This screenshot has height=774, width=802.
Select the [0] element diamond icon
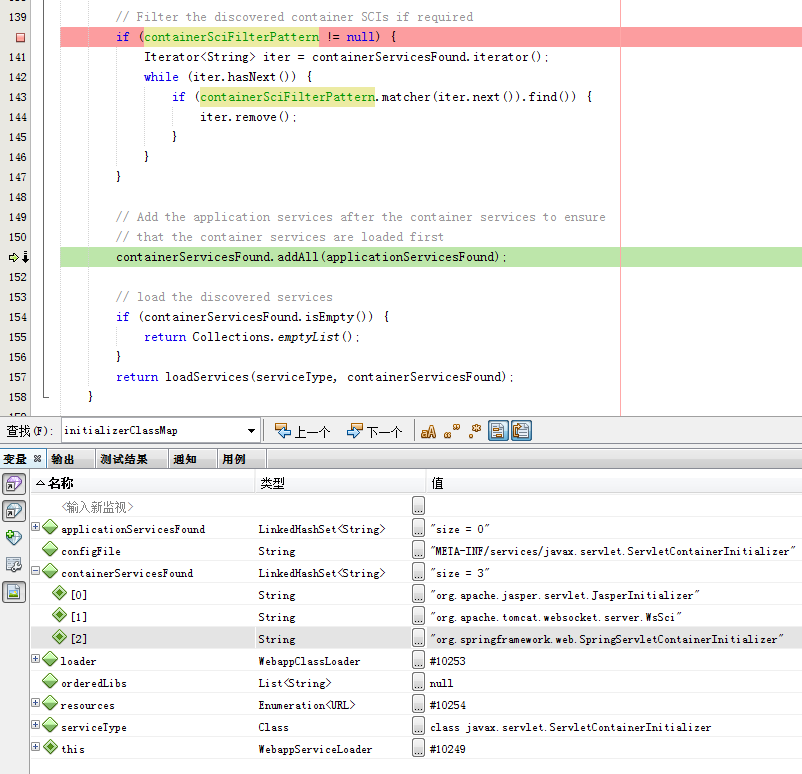[60, 593]
